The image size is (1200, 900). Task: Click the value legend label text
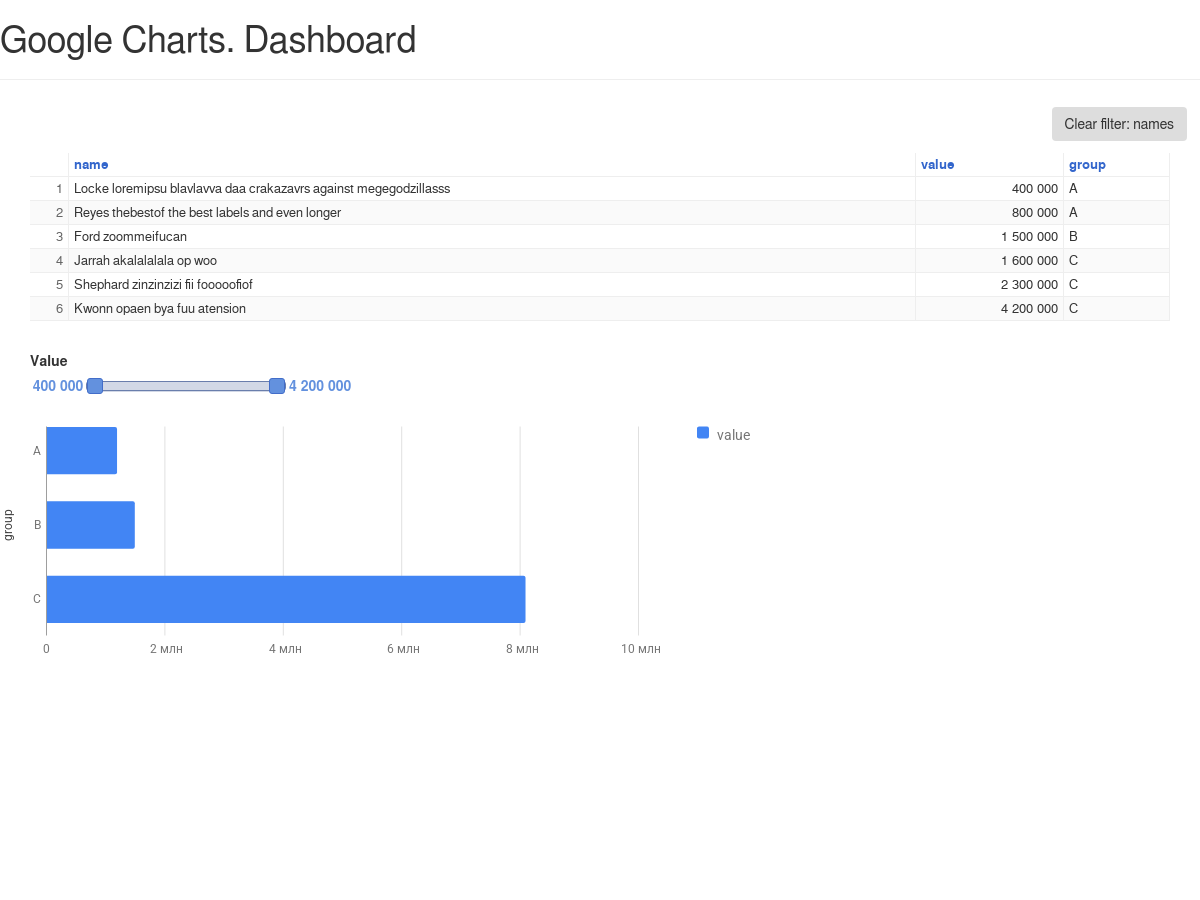point(733,435)
